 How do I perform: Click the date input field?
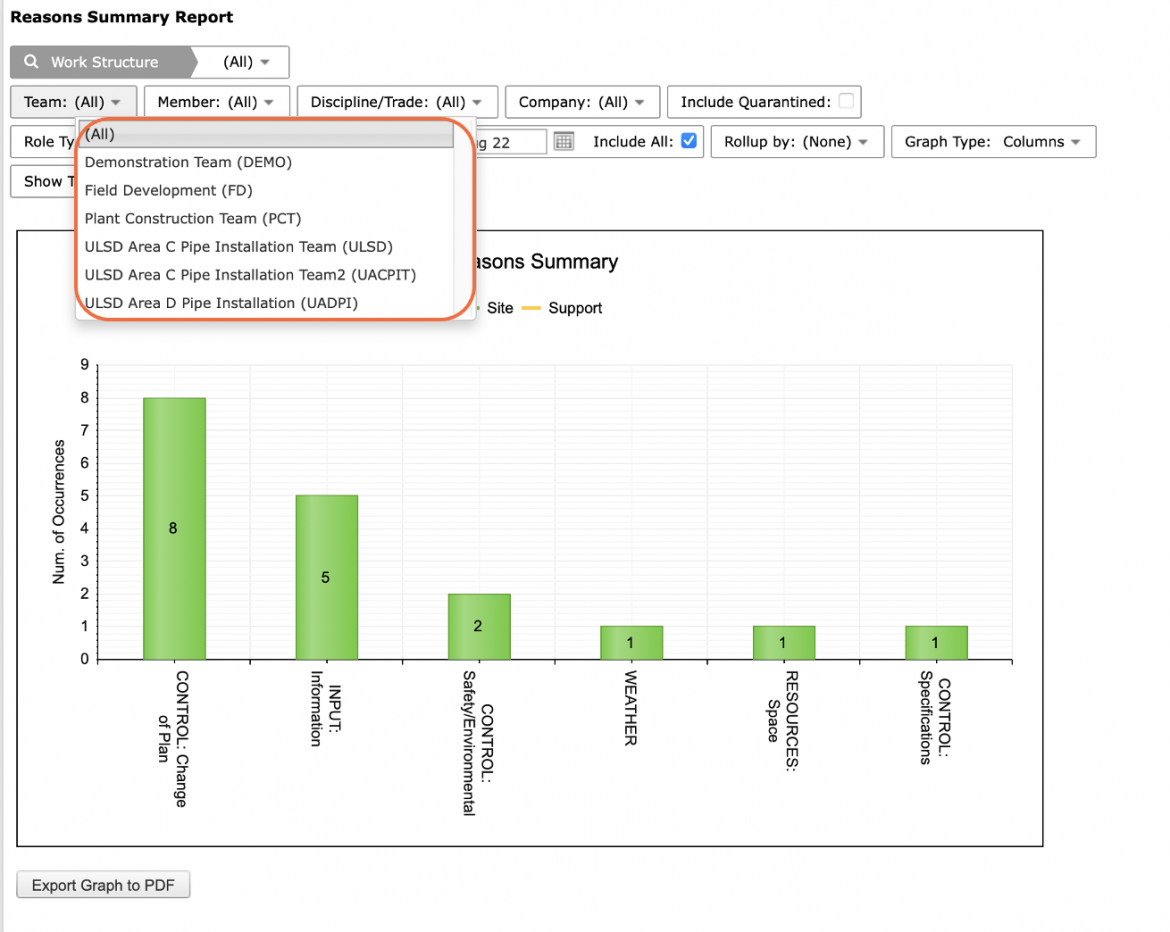coord(511,142)
